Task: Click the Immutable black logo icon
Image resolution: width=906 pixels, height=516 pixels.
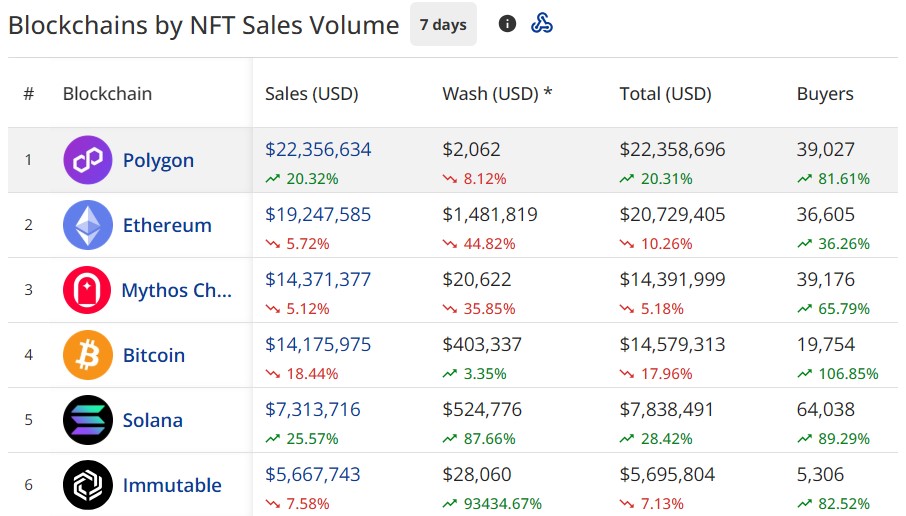Action: (88, 485)
